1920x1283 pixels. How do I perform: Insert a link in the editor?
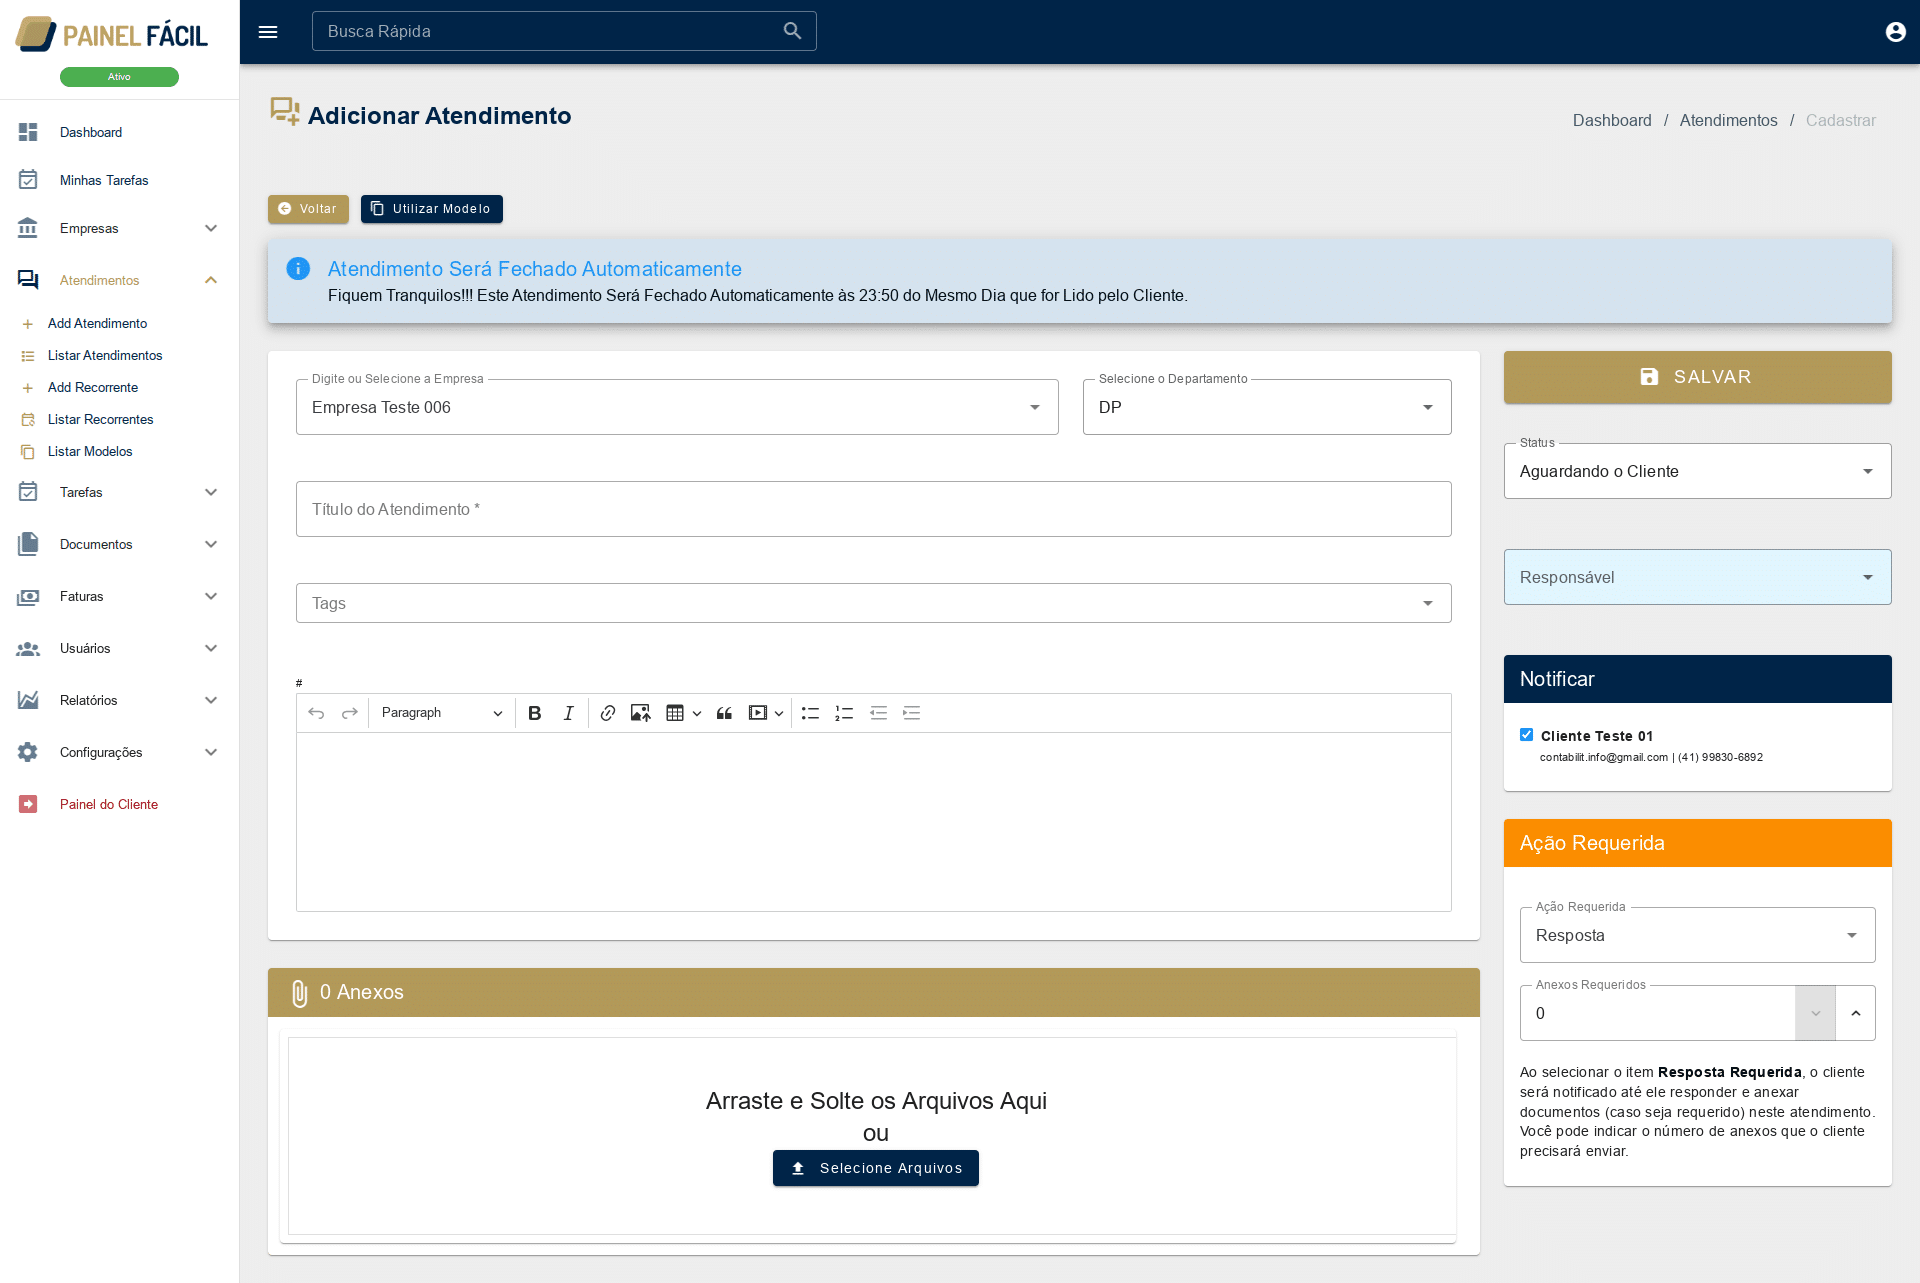click(607, 713)
